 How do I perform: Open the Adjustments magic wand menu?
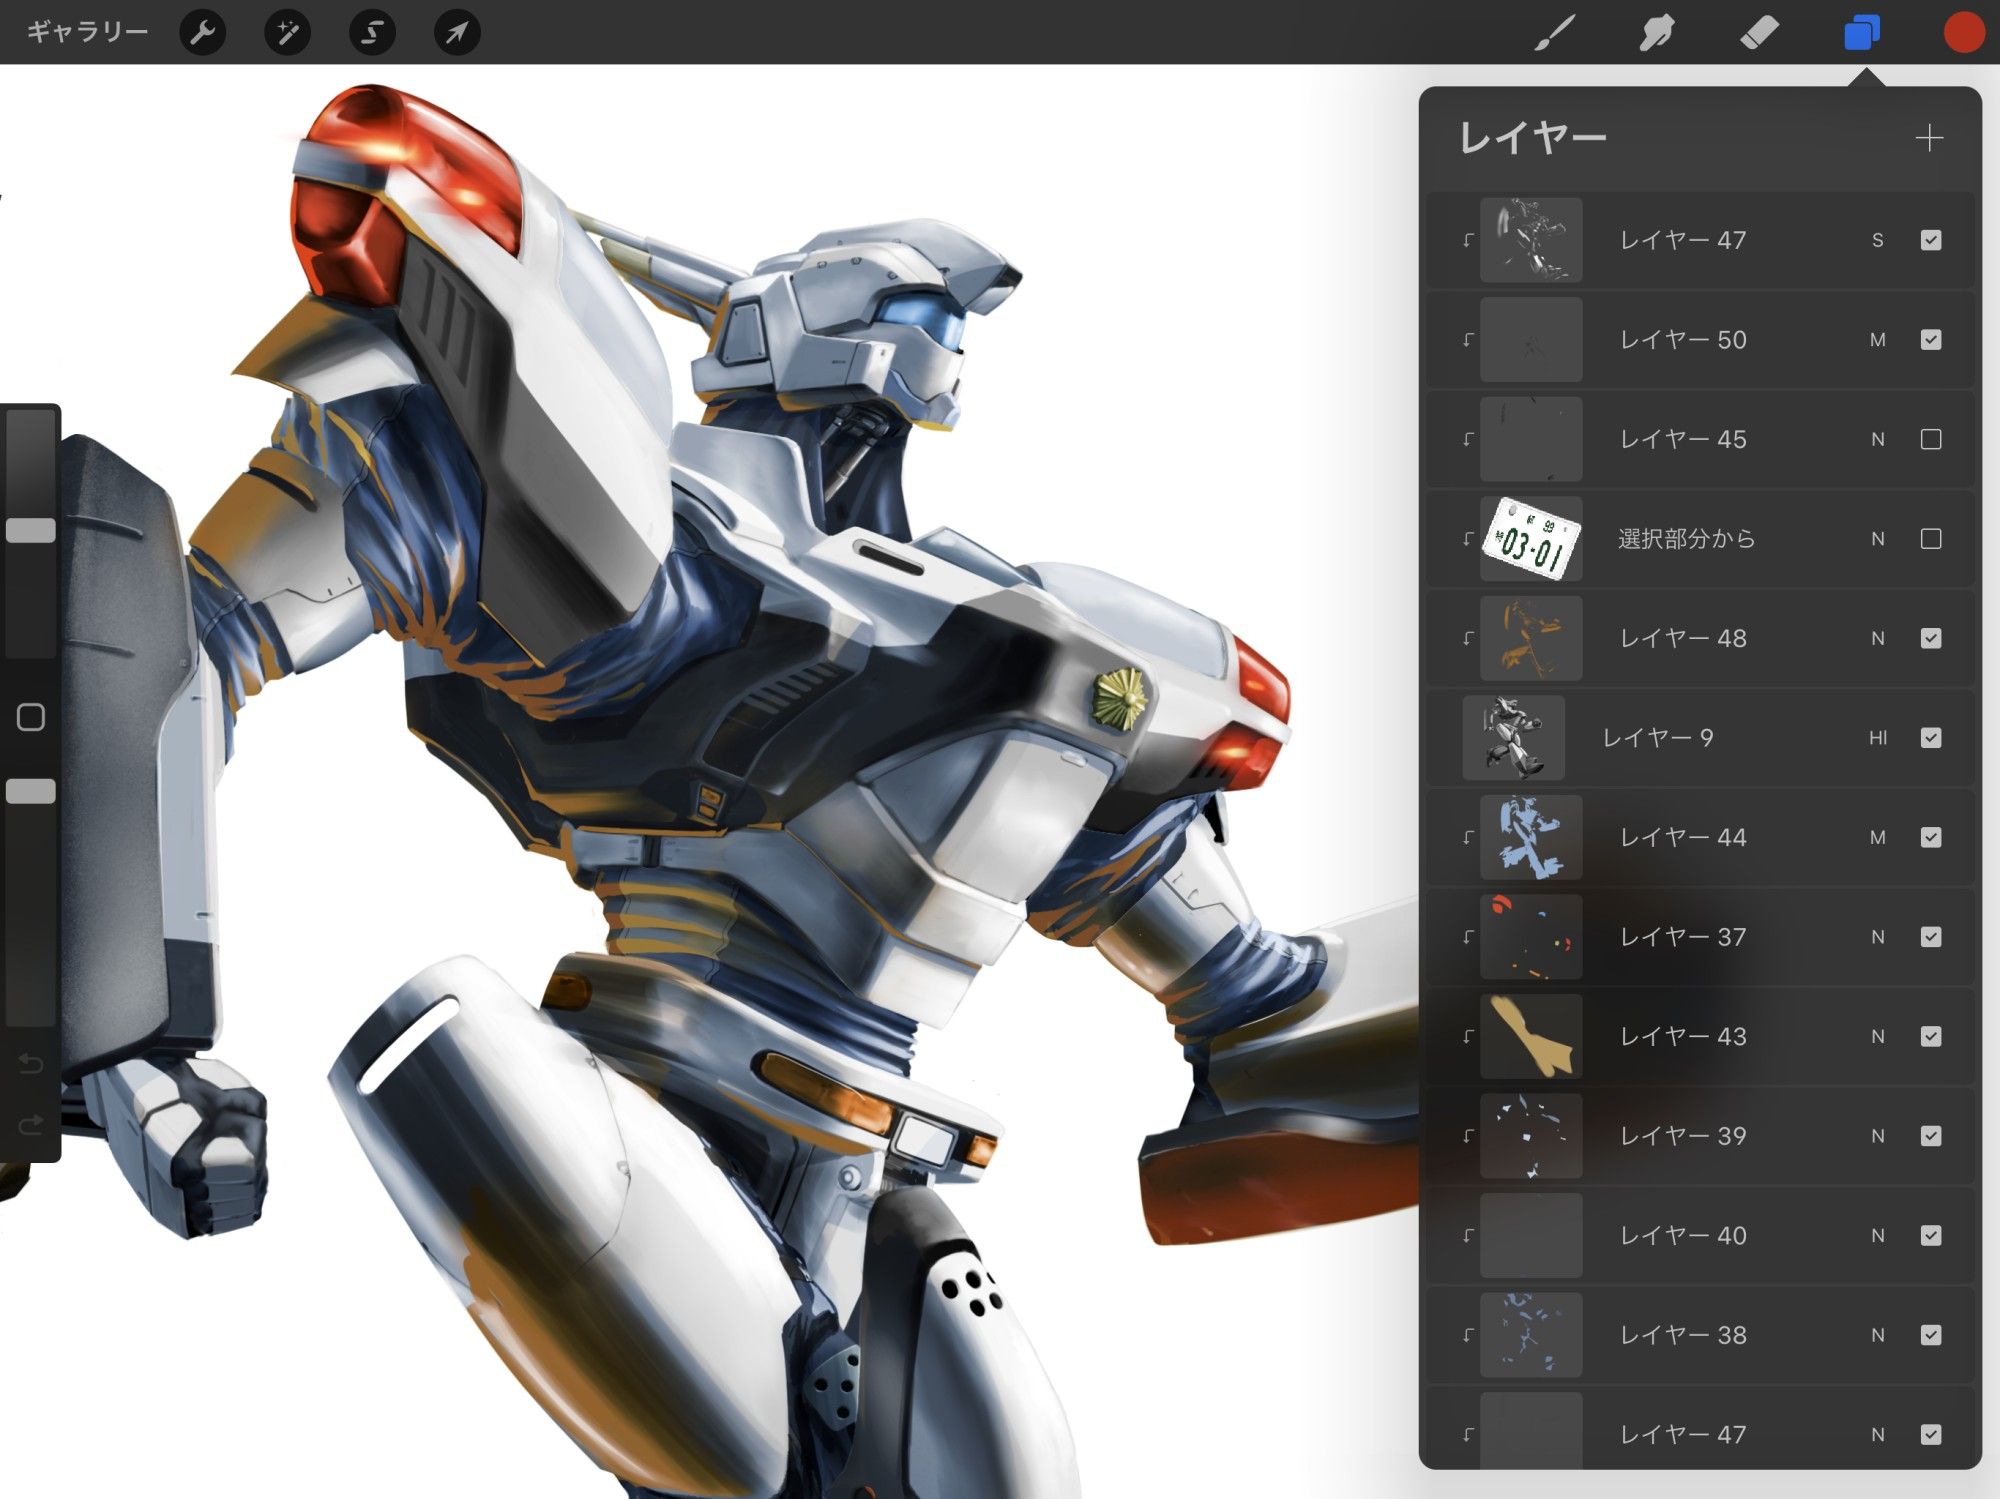pyautogui.click(x=288, y=33)
